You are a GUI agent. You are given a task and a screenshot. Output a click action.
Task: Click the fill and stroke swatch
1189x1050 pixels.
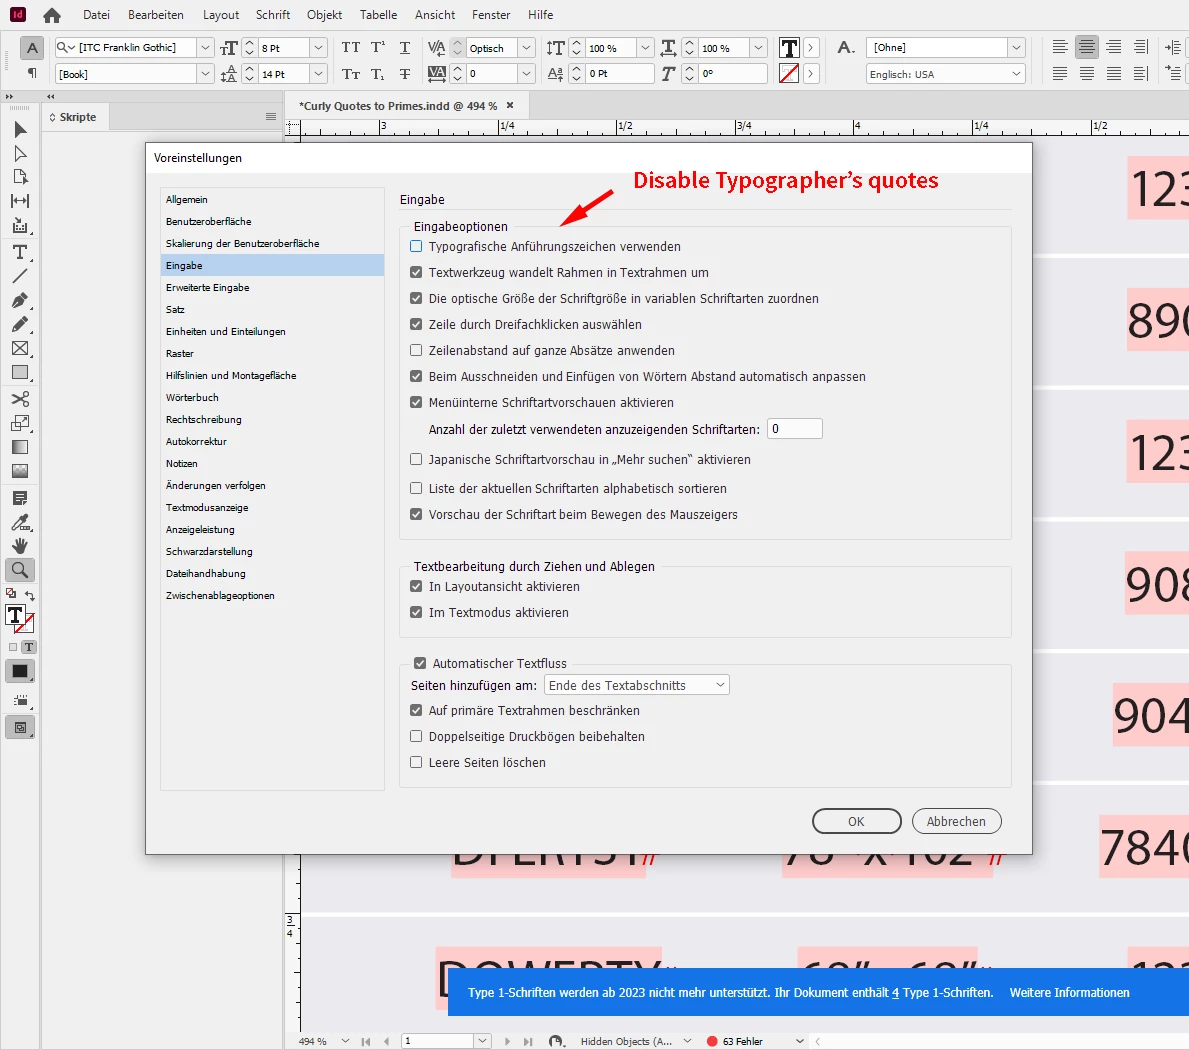(18, 618)
